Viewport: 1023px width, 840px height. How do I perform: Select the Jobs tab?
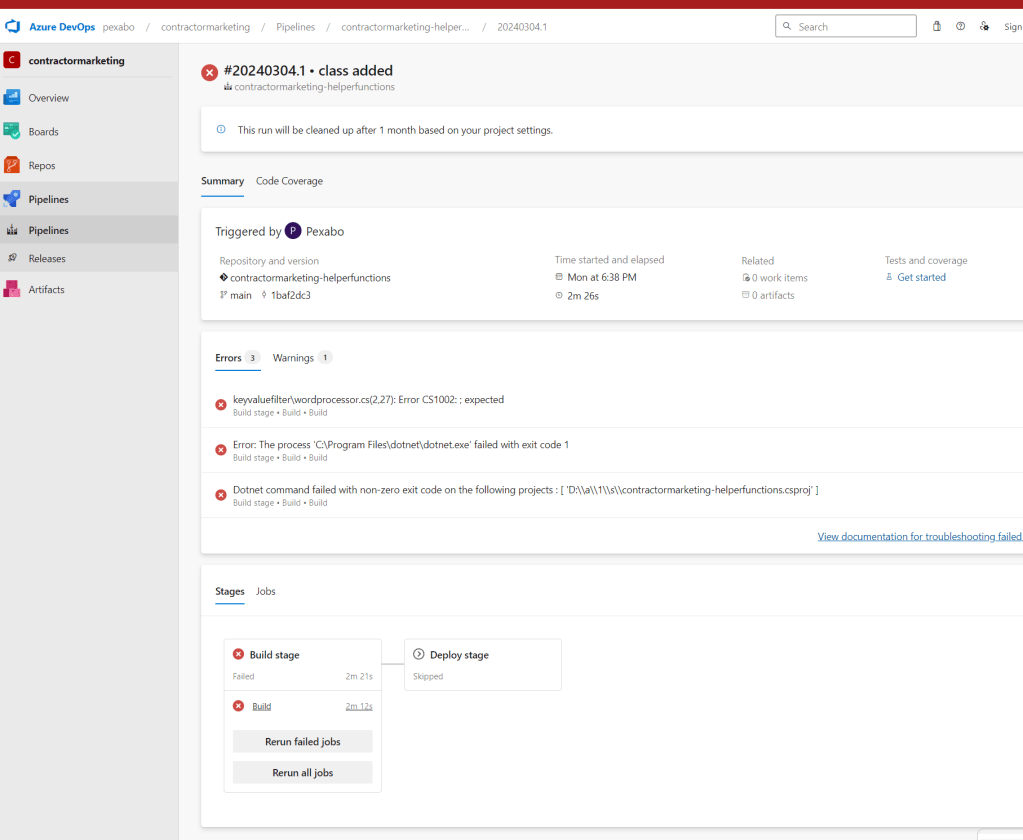pos(266,592)
